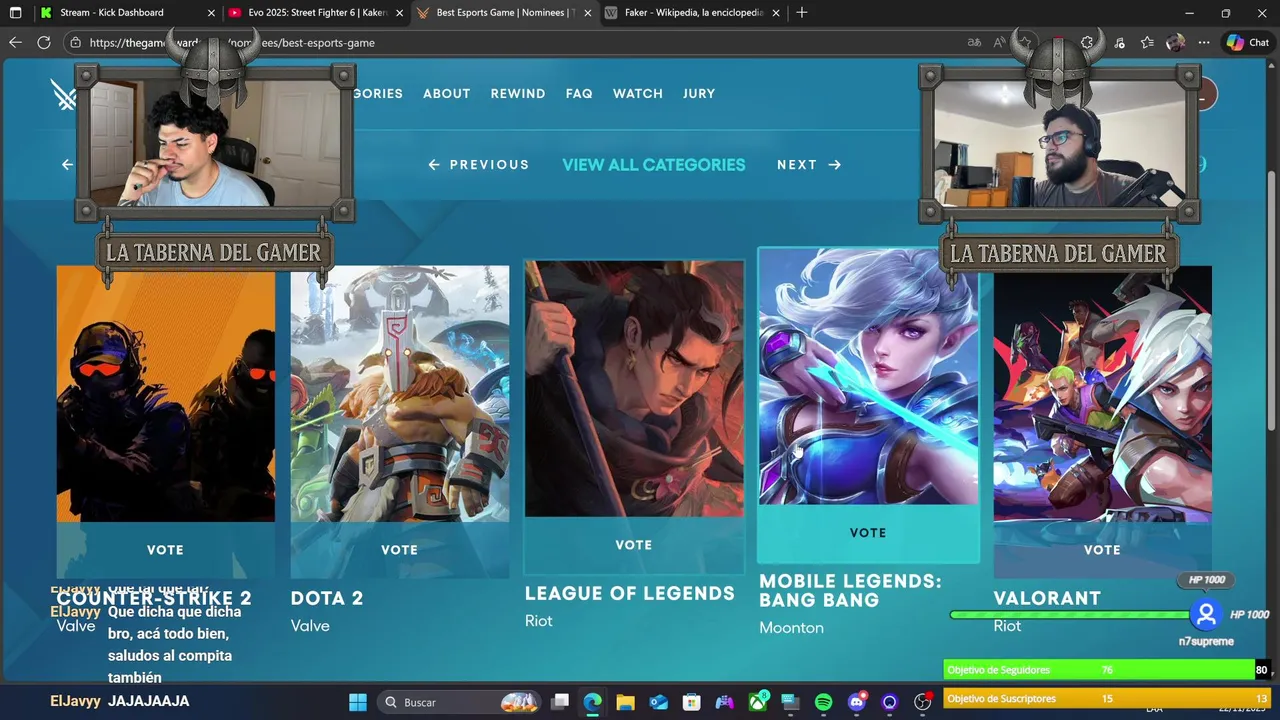1280x720 pixels.
Task: Click the translate page icon in address bar
Action: click(x=974, y=43)
